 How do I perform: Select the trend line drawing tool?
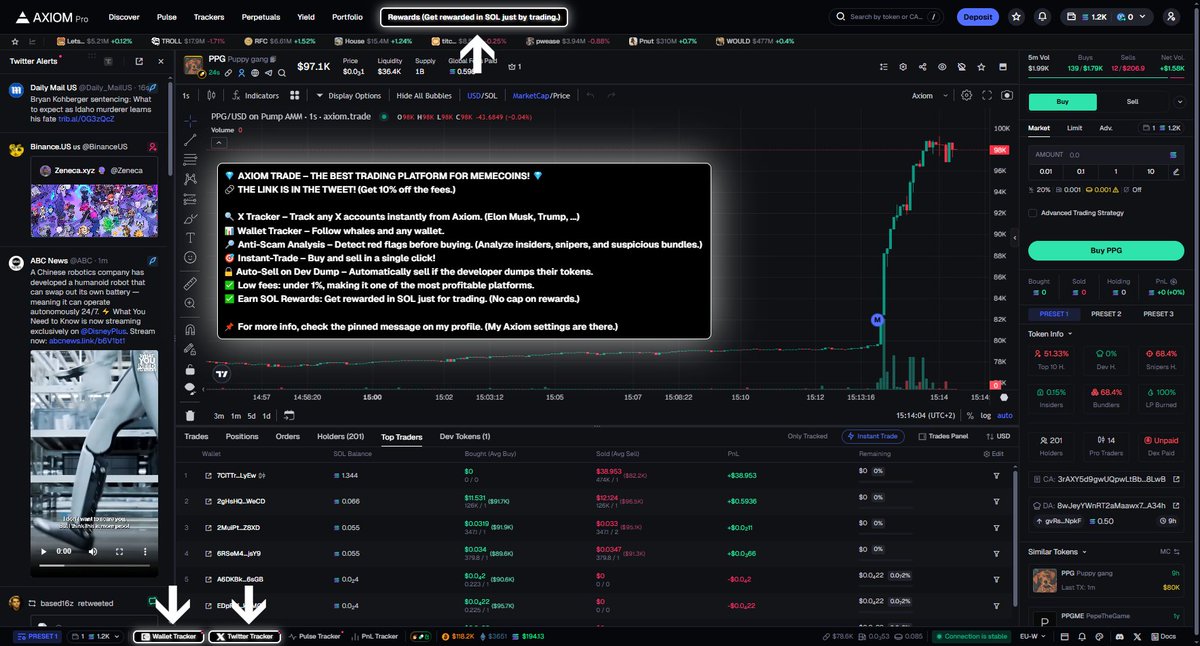coord(190,140)
